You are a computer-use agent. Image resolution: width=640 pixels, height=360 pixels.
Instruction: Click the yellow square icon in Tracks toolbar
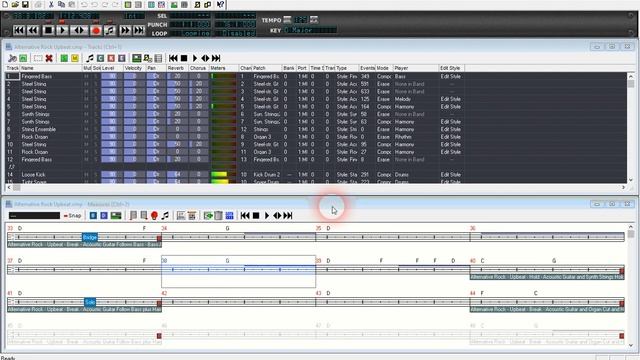click(x=75, y=58)
